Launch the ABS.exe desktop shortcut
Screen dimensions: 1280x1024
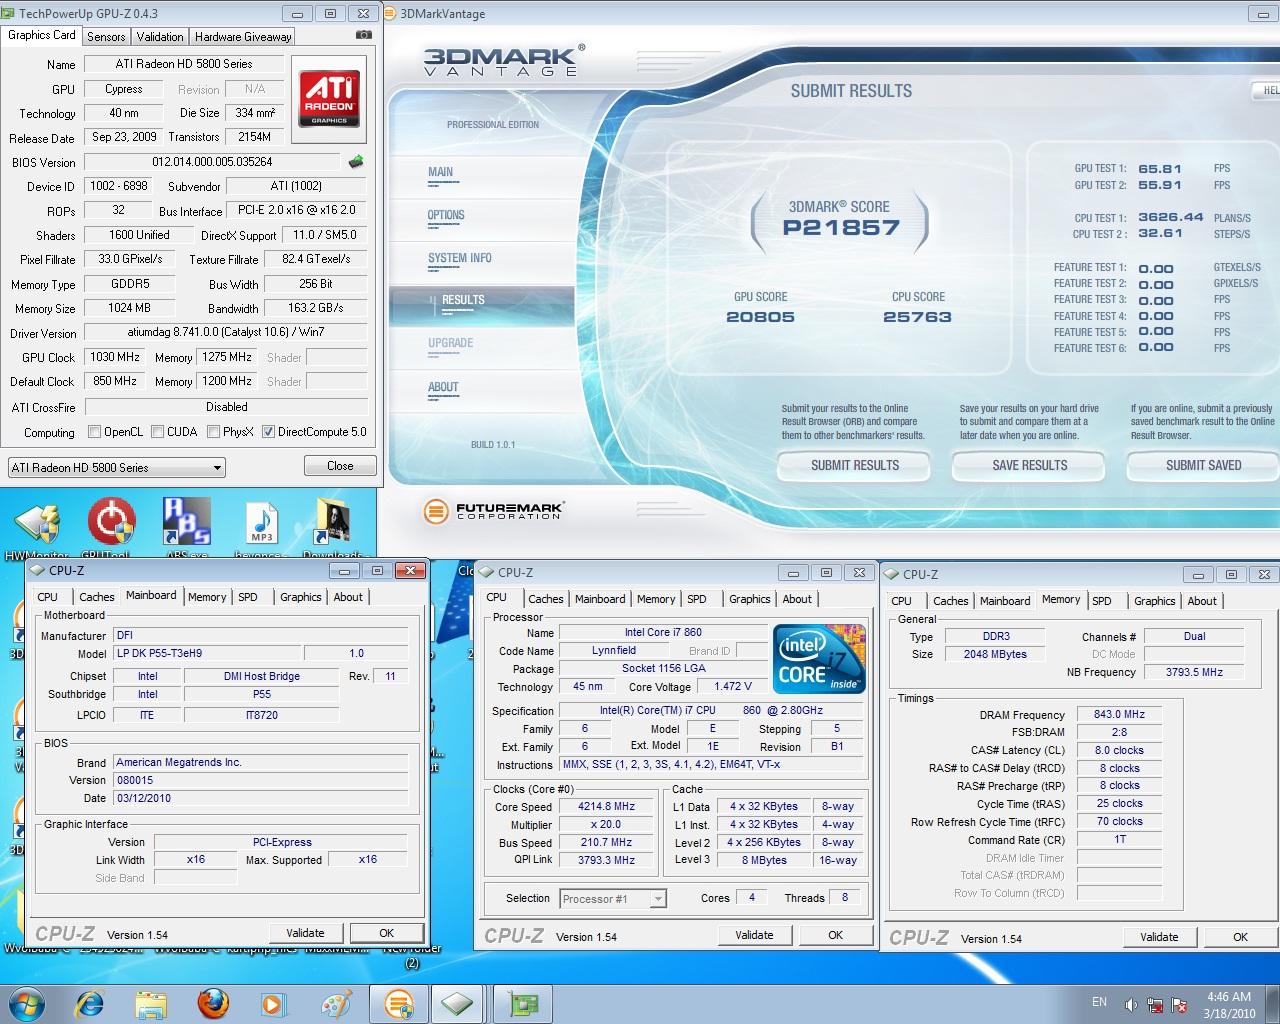tap(186, 528)
